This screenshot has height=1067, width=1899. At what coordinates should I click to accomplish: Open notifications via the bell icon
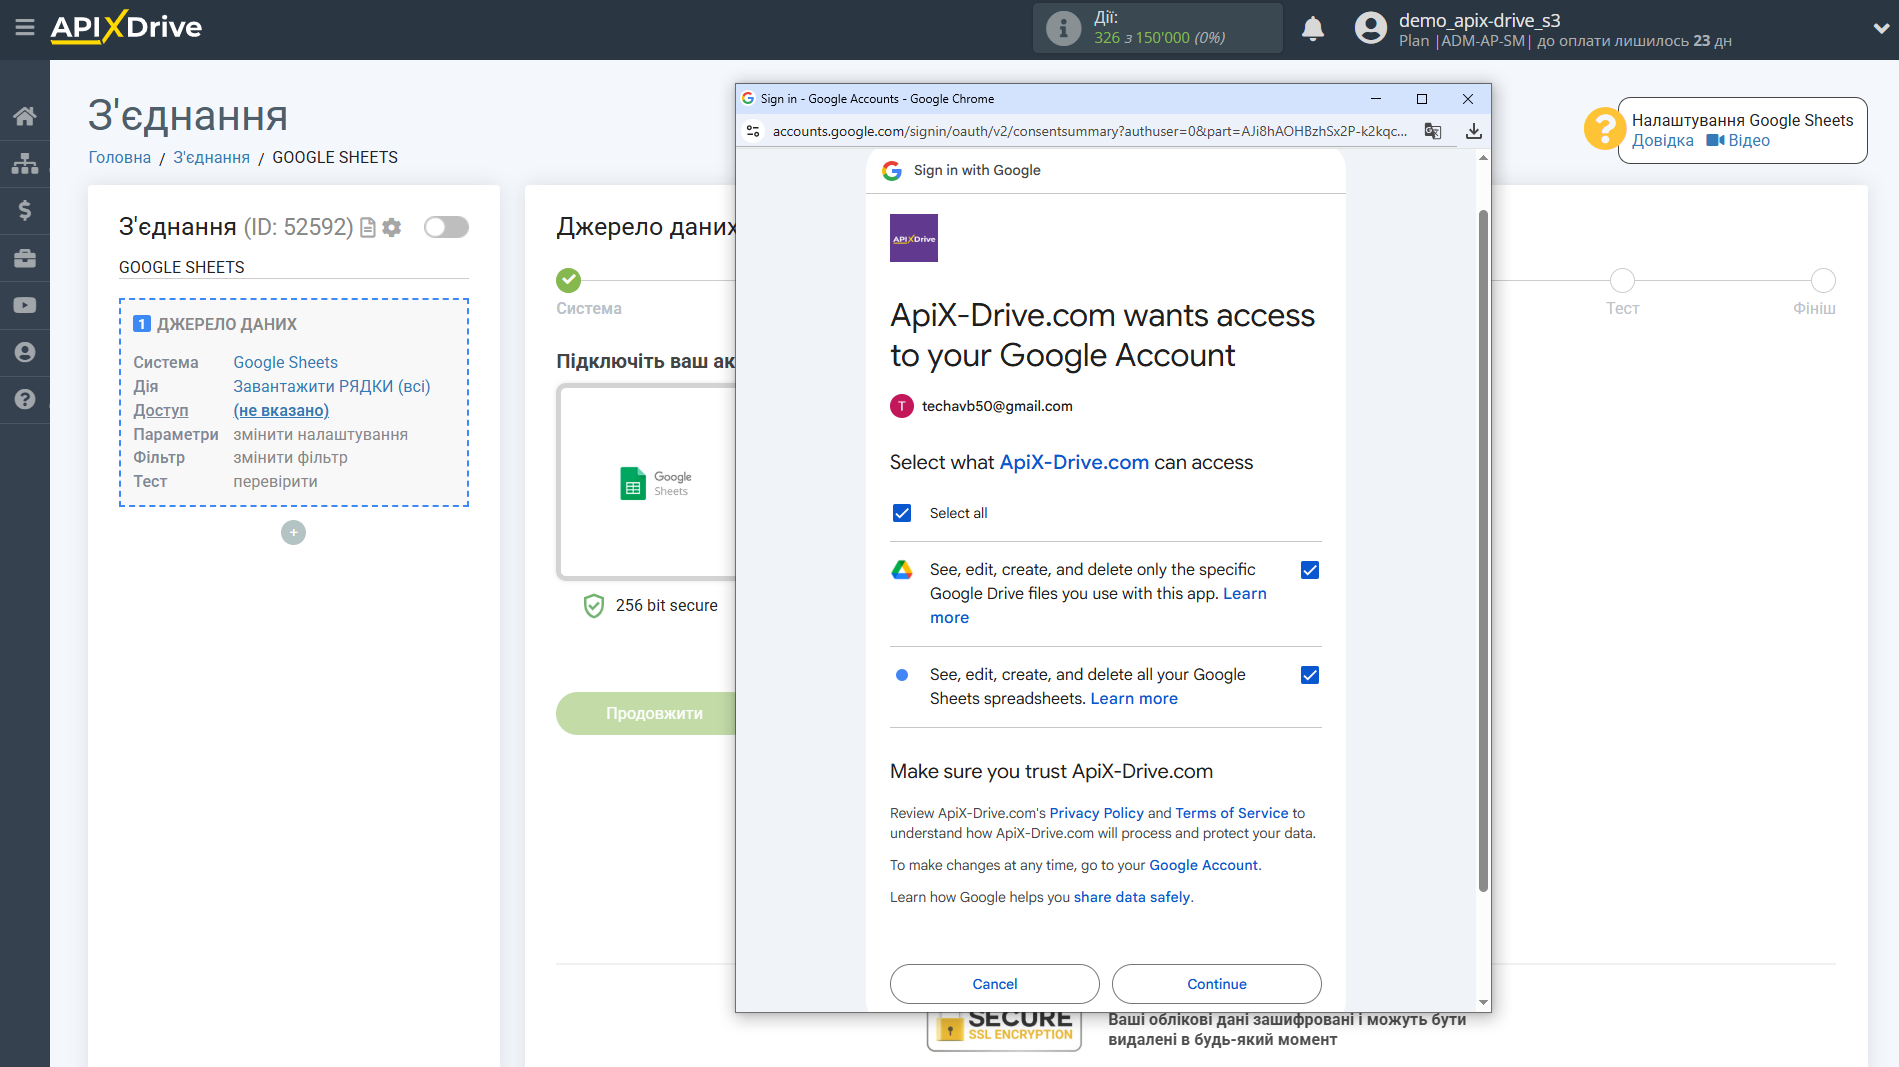click(1313, 28)
